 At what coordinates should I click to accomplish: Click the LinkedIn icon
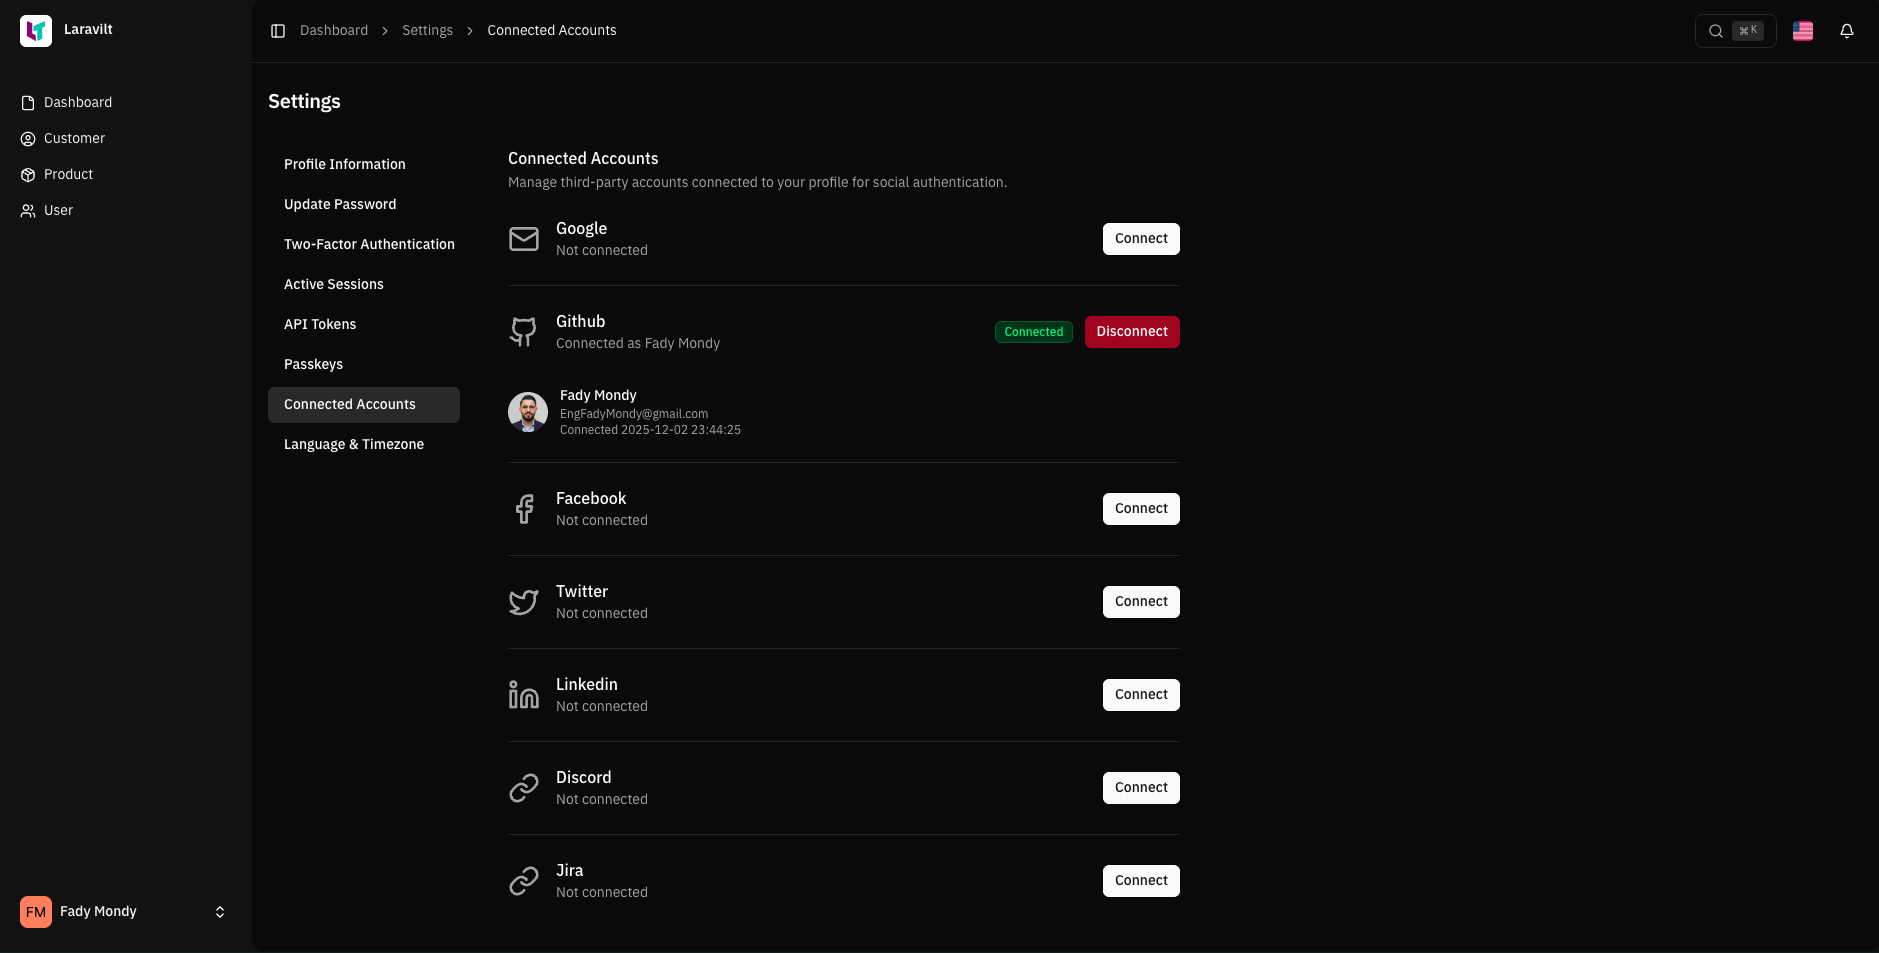tap(524, 694)
